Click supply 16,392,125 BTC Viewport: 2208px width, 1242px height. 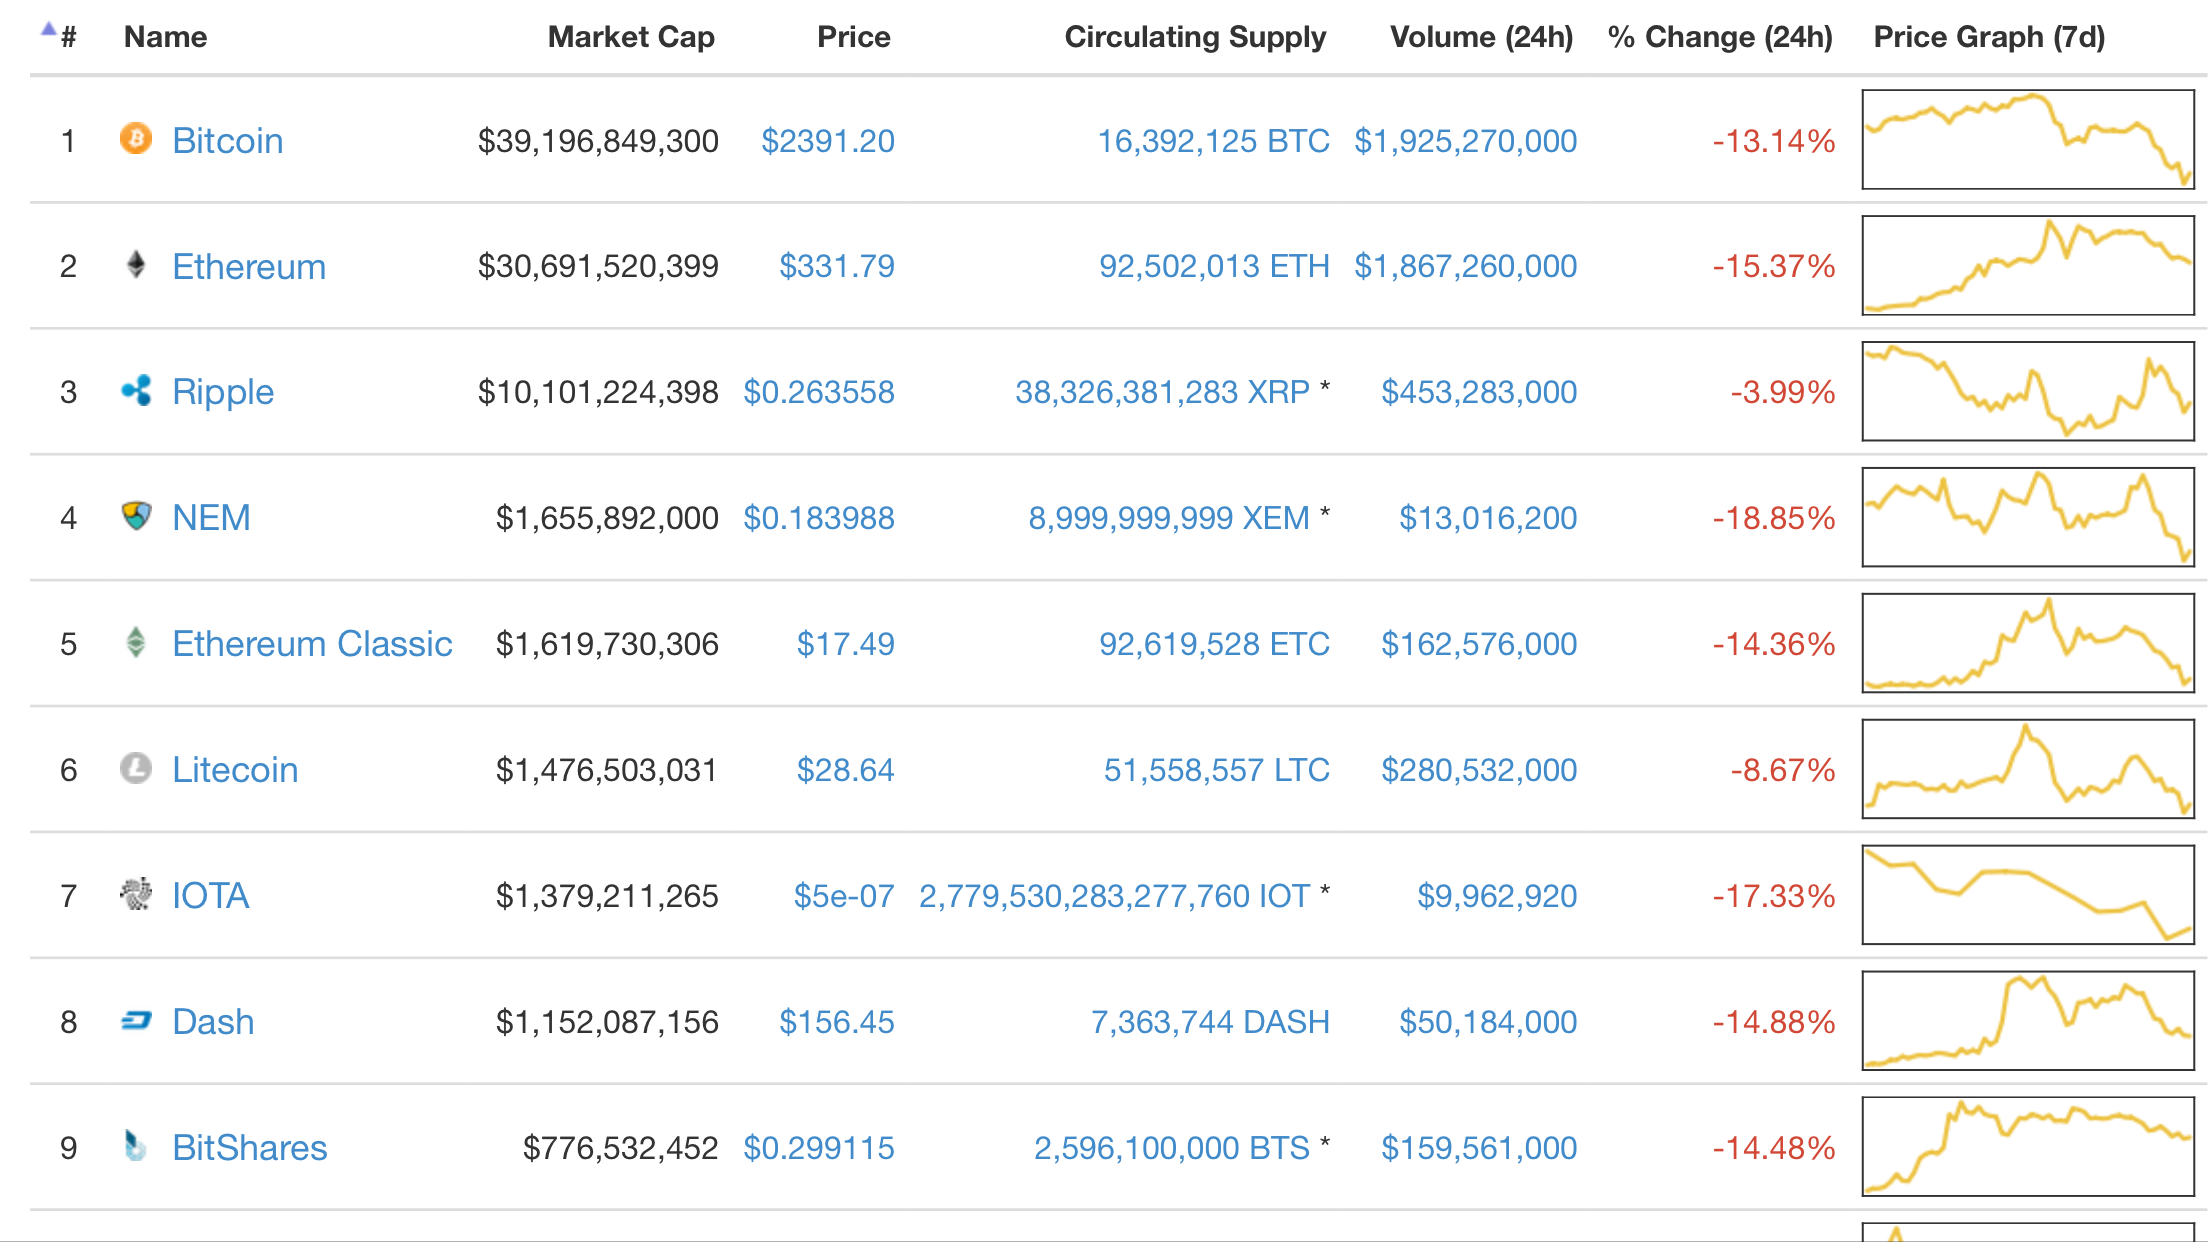[1214, 141]
